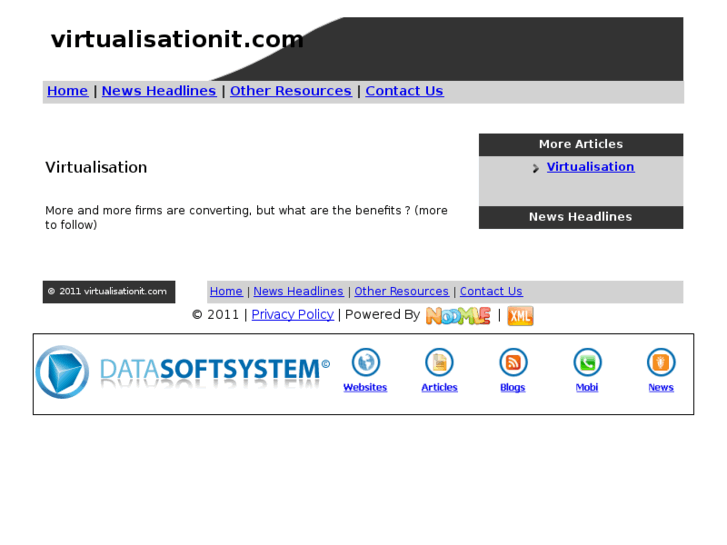Open the footer News Headlines link

[x=298, y=291]
